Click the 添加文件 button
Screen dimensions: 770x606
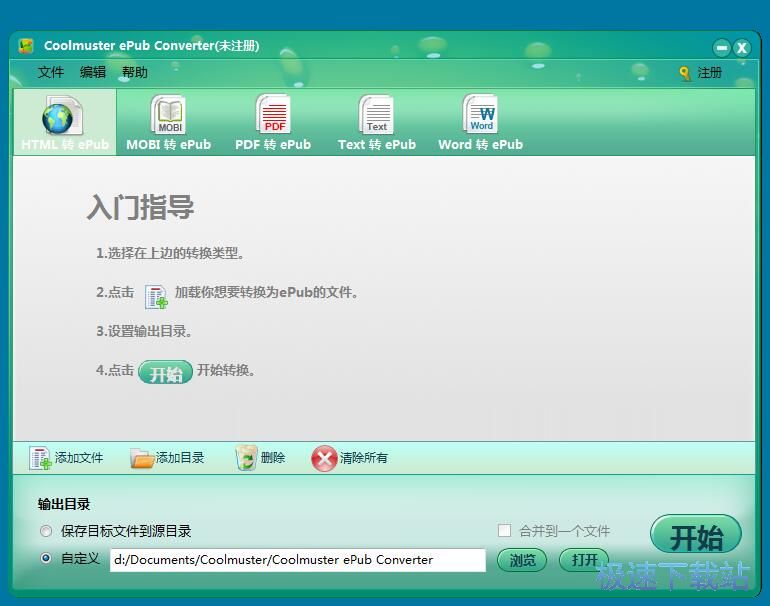coord(66,458)
